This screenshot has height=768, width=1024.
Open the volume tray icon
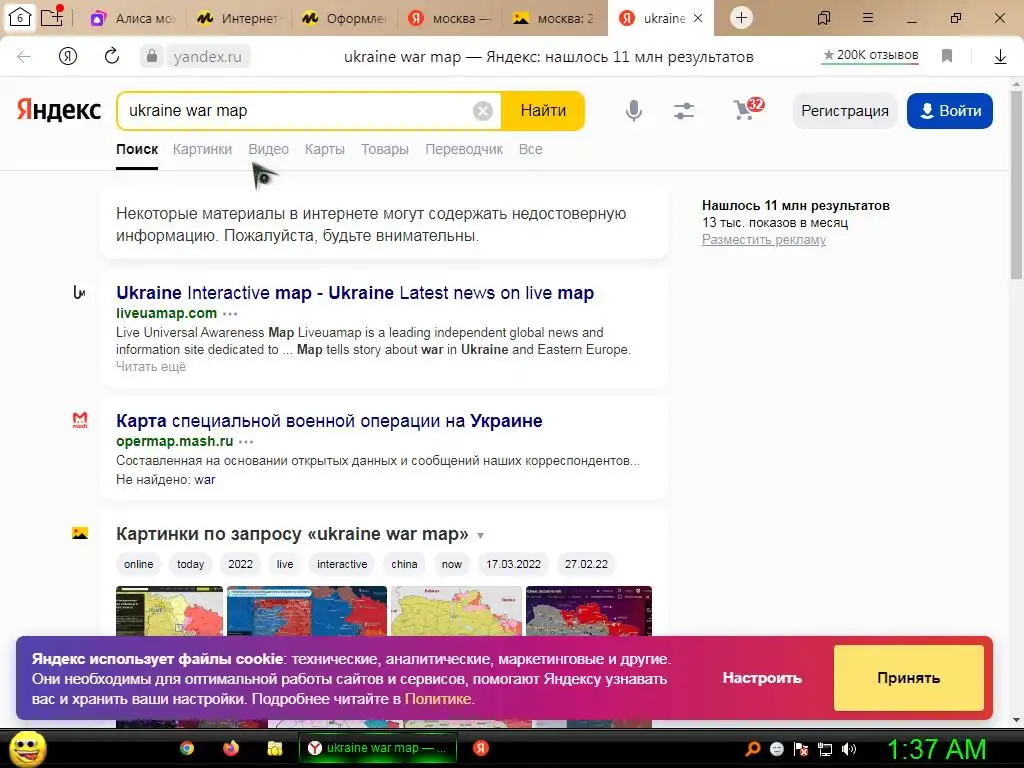click(849, 749)
